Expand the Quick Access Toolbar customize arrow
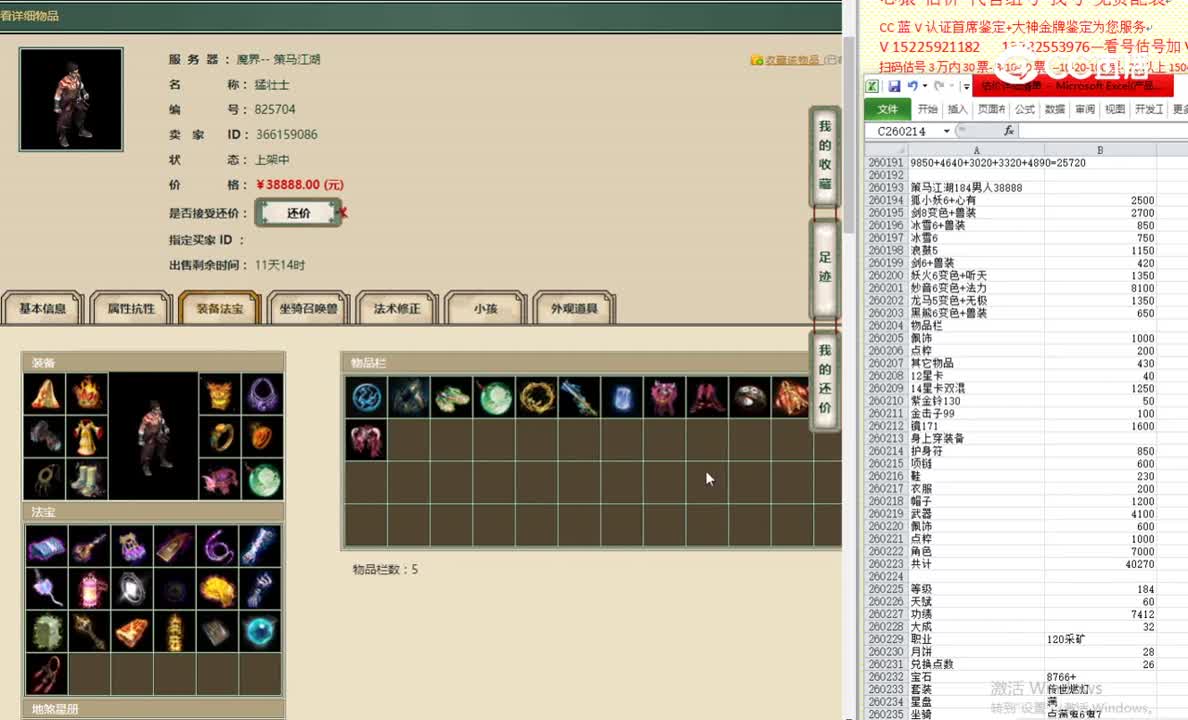 click(966, 86)
